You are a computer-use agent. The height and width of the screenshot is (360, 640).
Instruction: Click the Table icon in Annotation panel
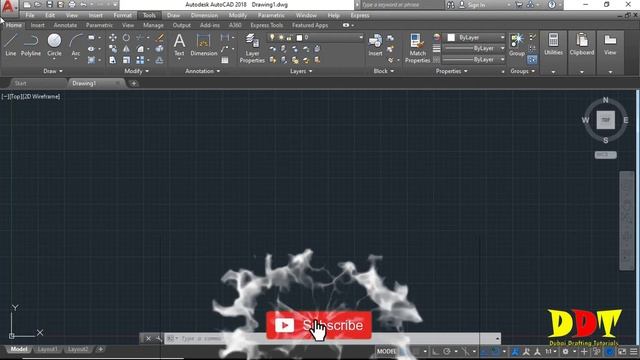pos(225,60)
